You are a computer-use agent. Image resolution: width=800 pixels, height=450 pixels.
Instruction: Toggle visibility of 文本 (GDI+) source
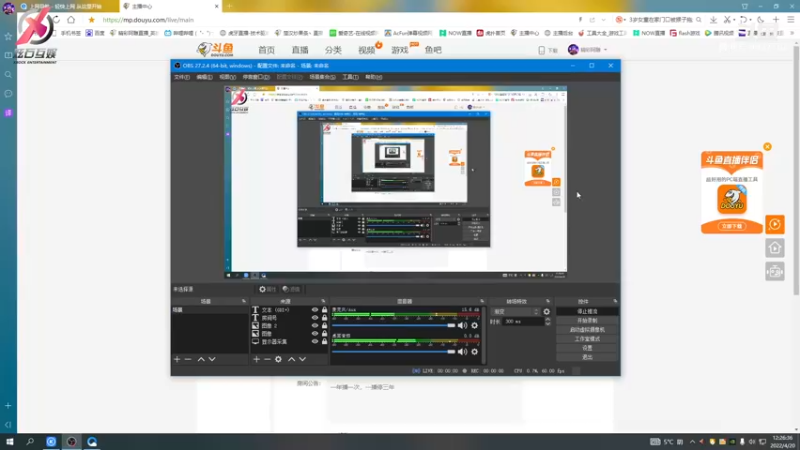click(315, 310)
